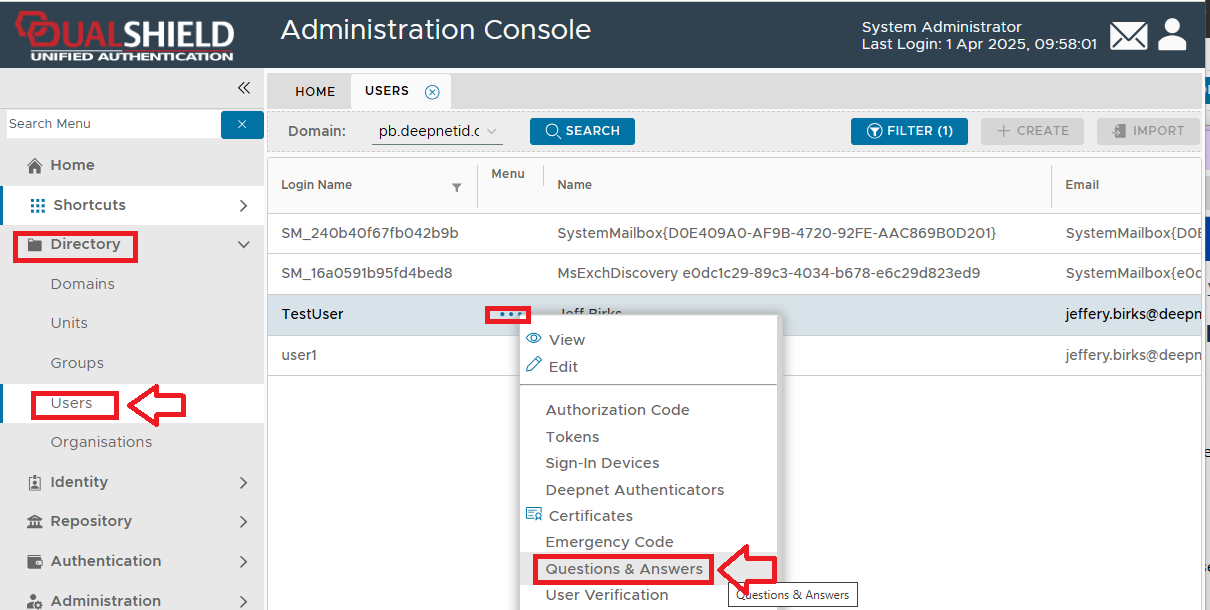Screen dimensions: 1210x610
Task: Click the Search Menu input field
Action: pos(112,124)
